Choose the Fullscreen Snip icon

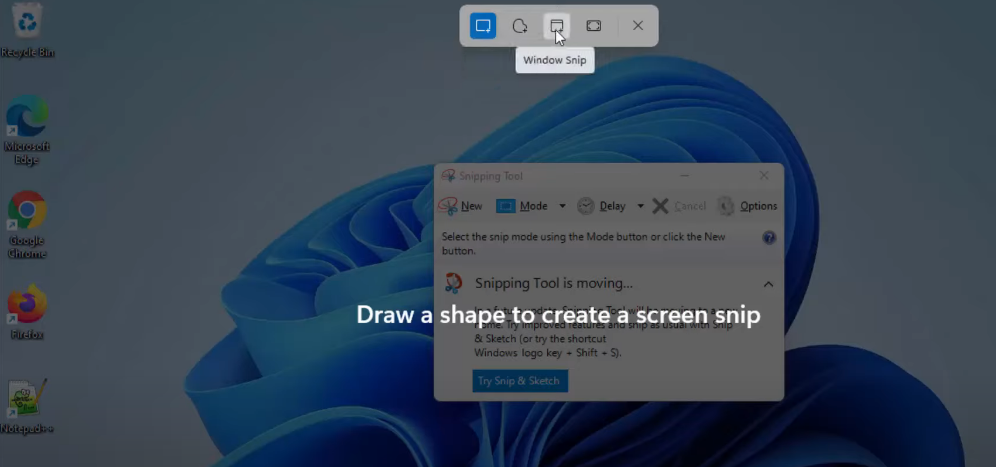click(594, 26)
